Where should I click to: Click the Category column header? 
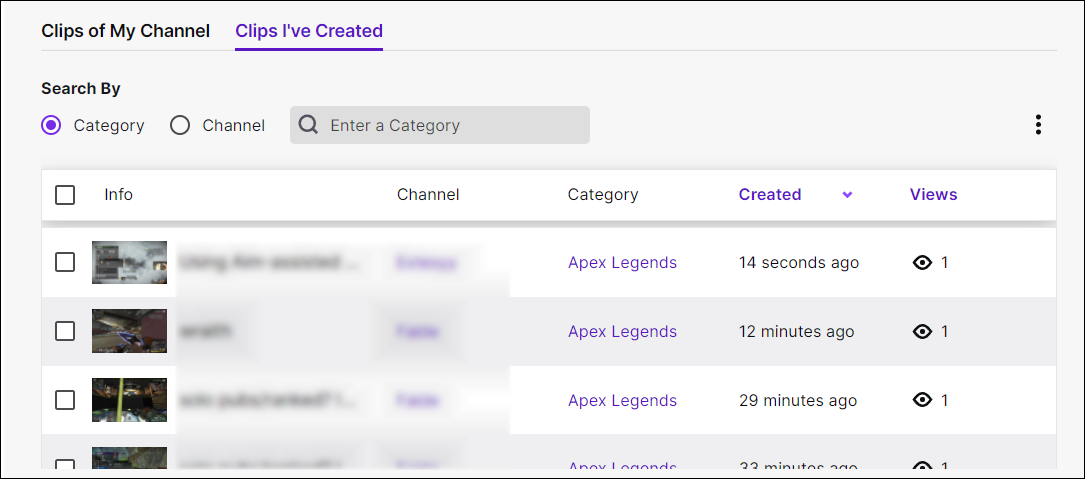[x=603, y=195]
